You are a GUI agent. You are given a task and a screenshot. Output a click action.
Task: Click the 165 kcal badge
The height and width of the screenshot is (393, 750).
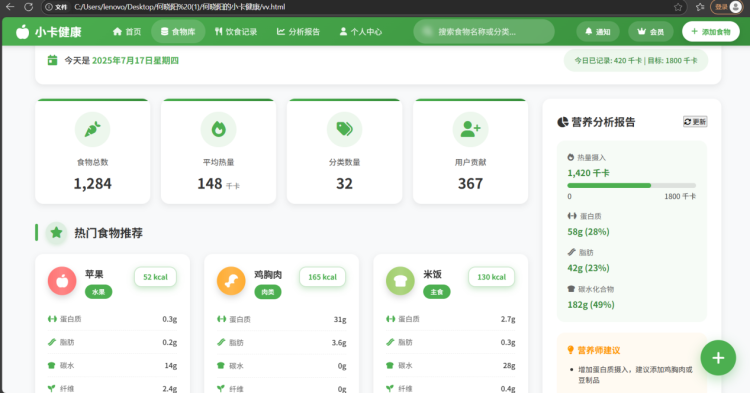point(322,277)
